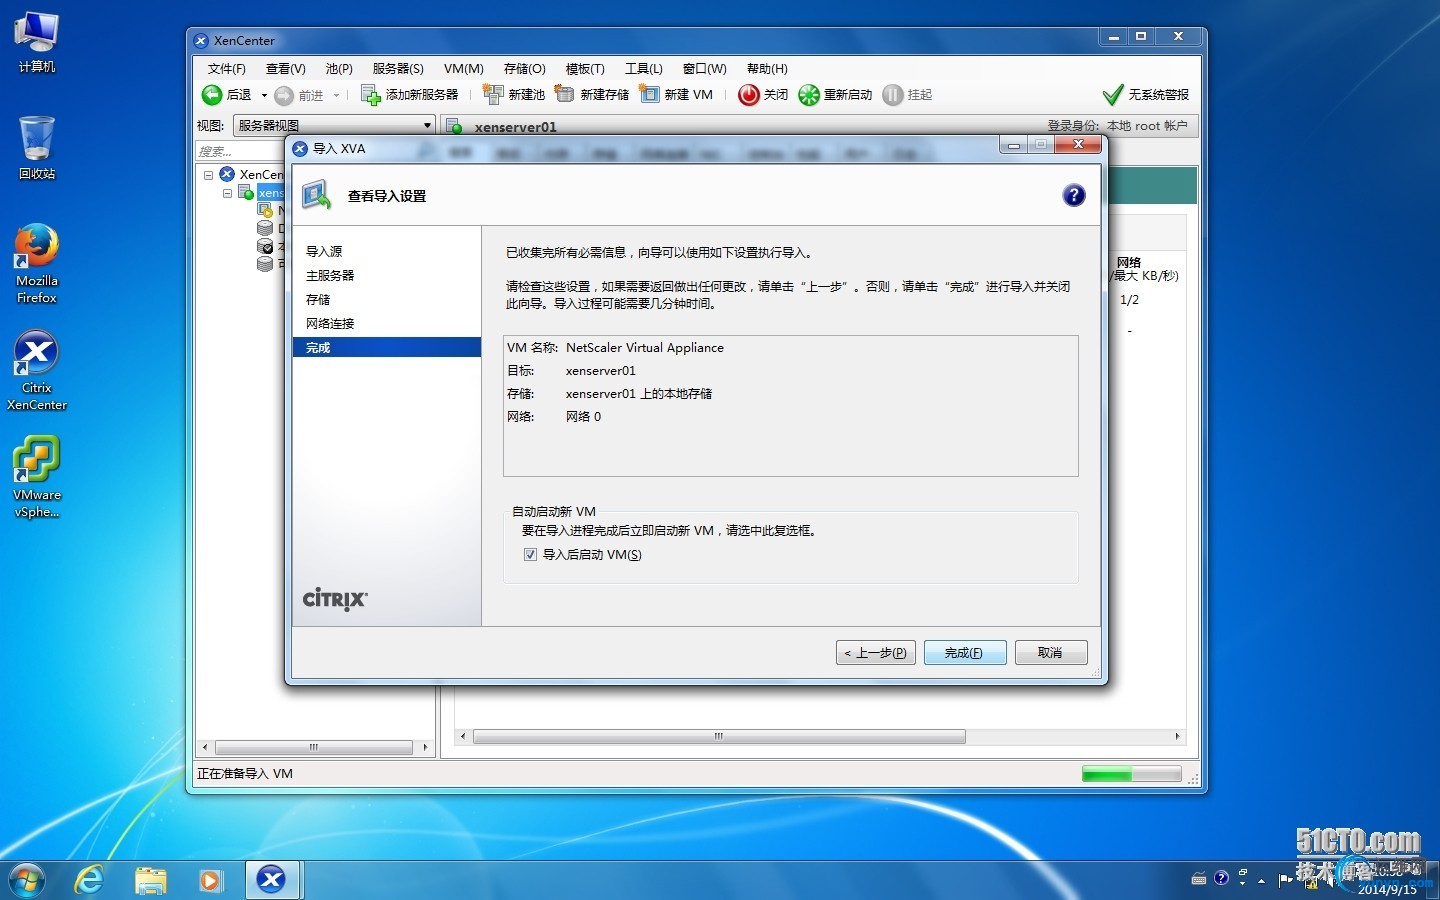Select Storage wizard step

point(318,300)
